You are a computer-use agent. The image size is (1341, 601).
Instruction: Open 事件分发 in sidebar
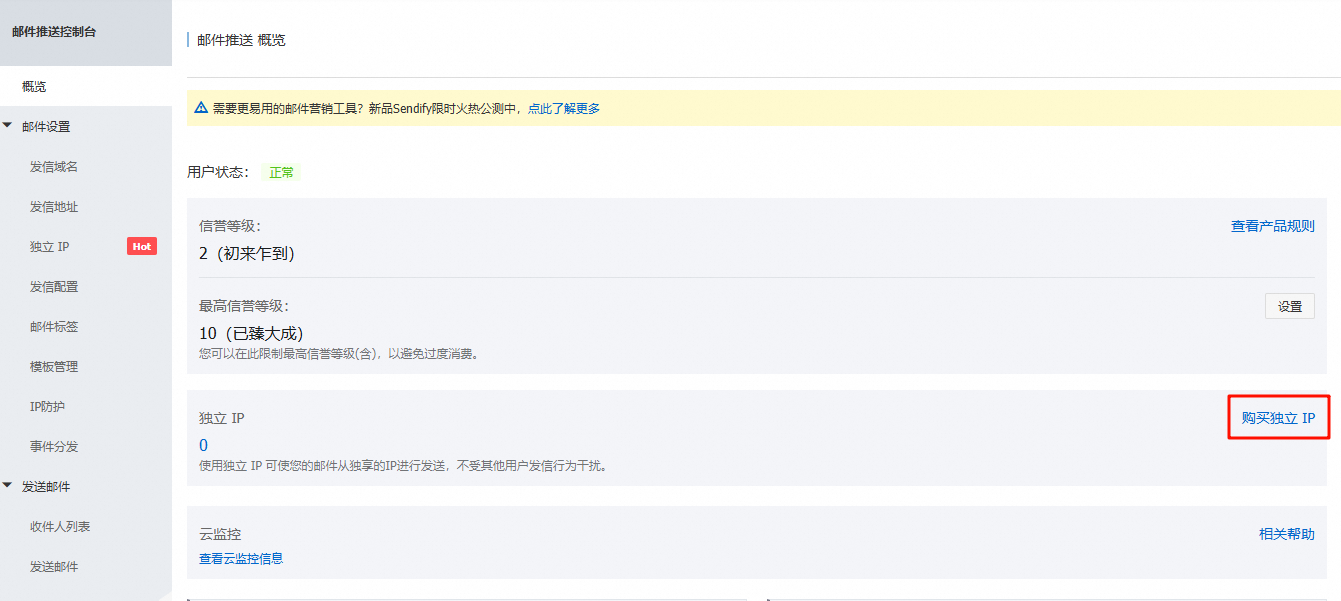(54, 447)
